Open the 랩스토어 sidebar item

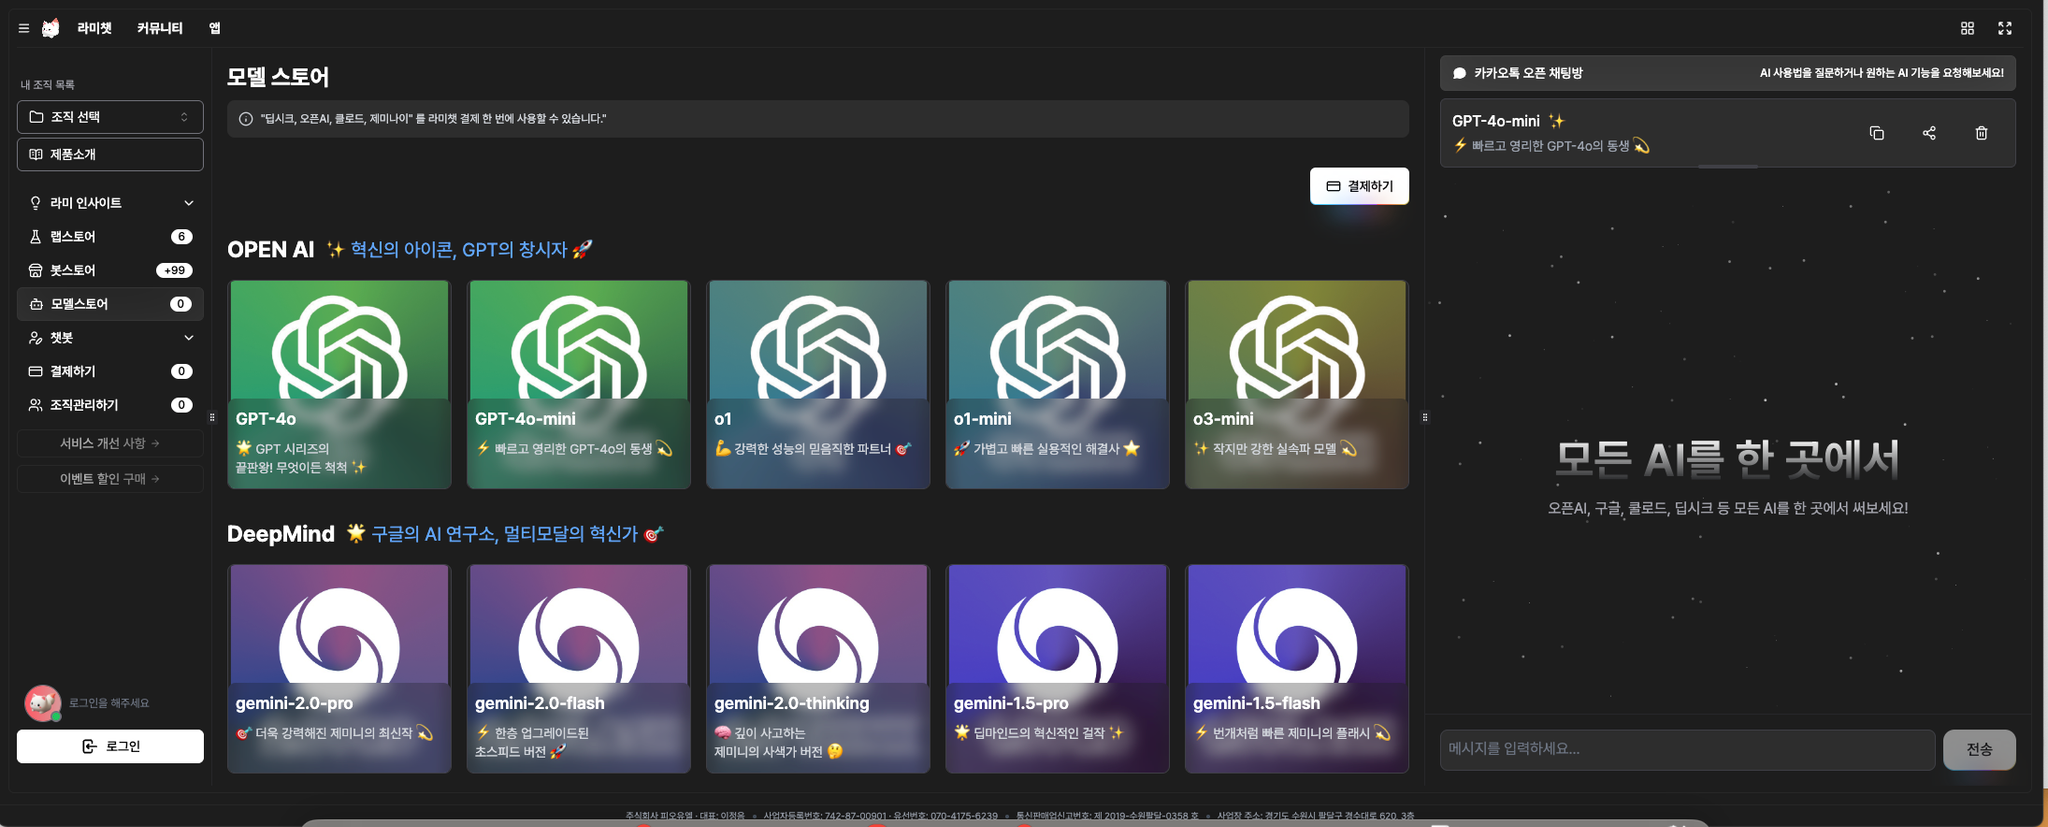110,237
